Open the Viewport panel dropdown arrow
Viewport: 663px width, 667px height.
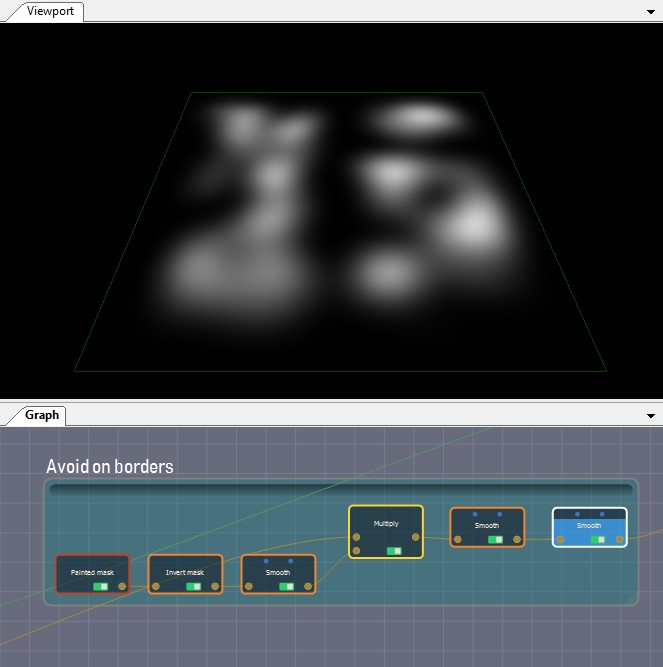pos(652,11)
